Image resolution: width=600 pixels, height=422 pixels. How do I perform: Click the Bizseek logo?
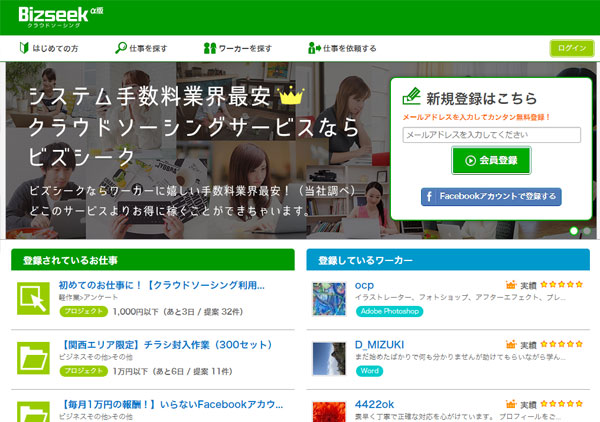coord(60,17)
